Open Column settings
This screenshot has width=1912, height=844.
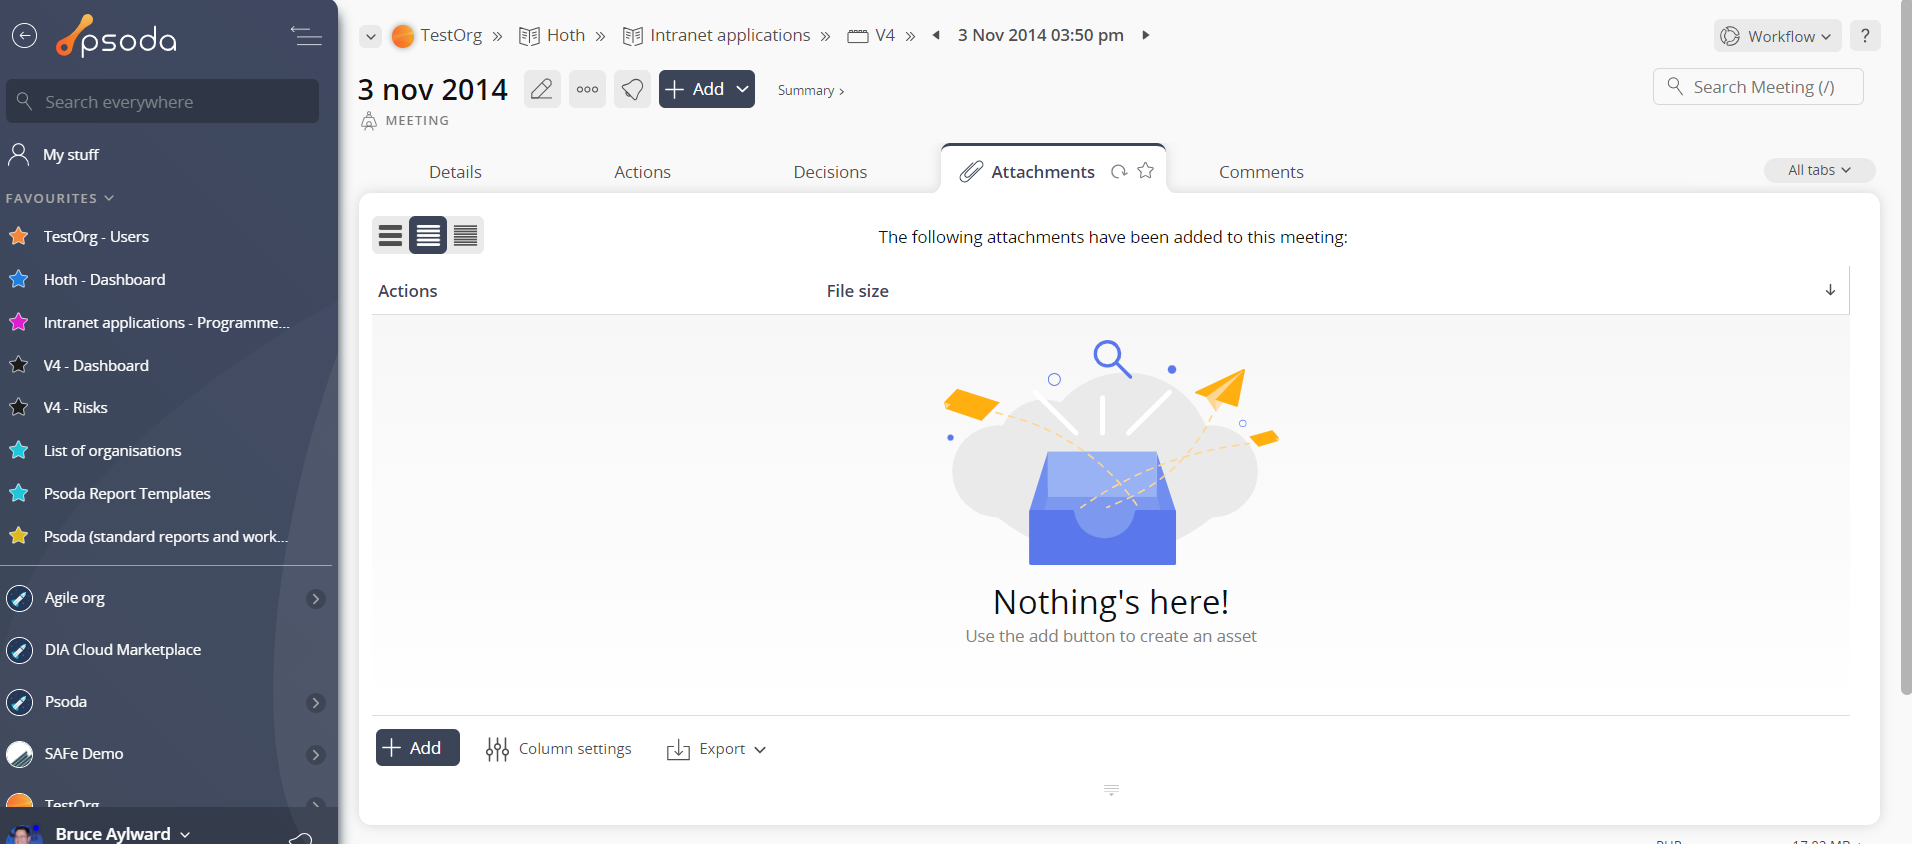(x=558, y=749)
